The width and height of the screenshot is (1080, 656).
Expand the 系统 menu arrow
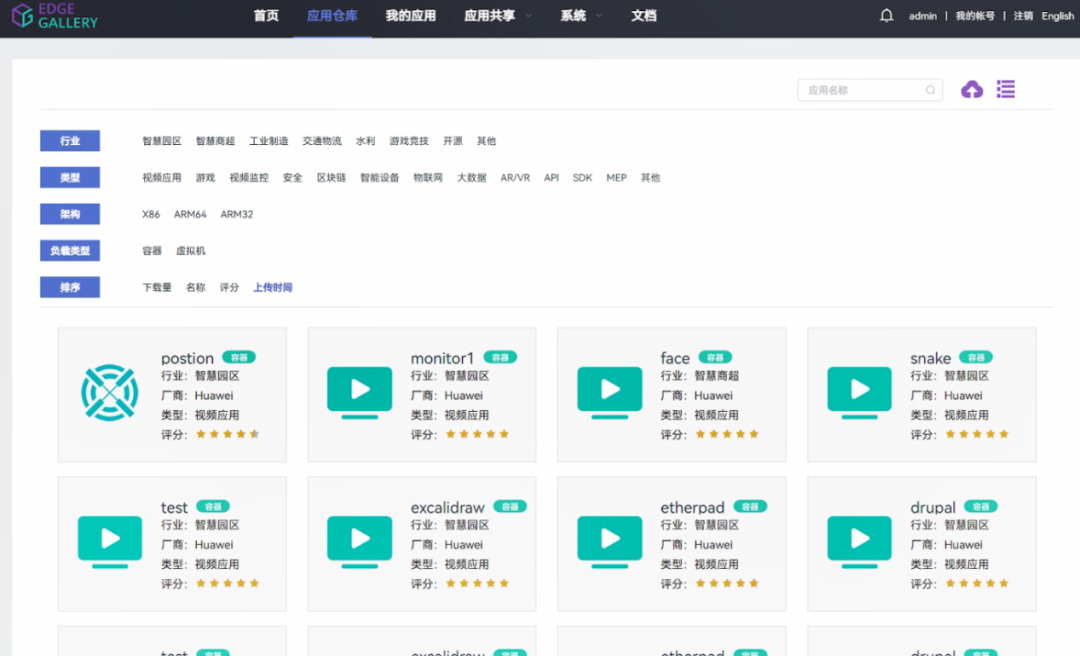(599, 15)
